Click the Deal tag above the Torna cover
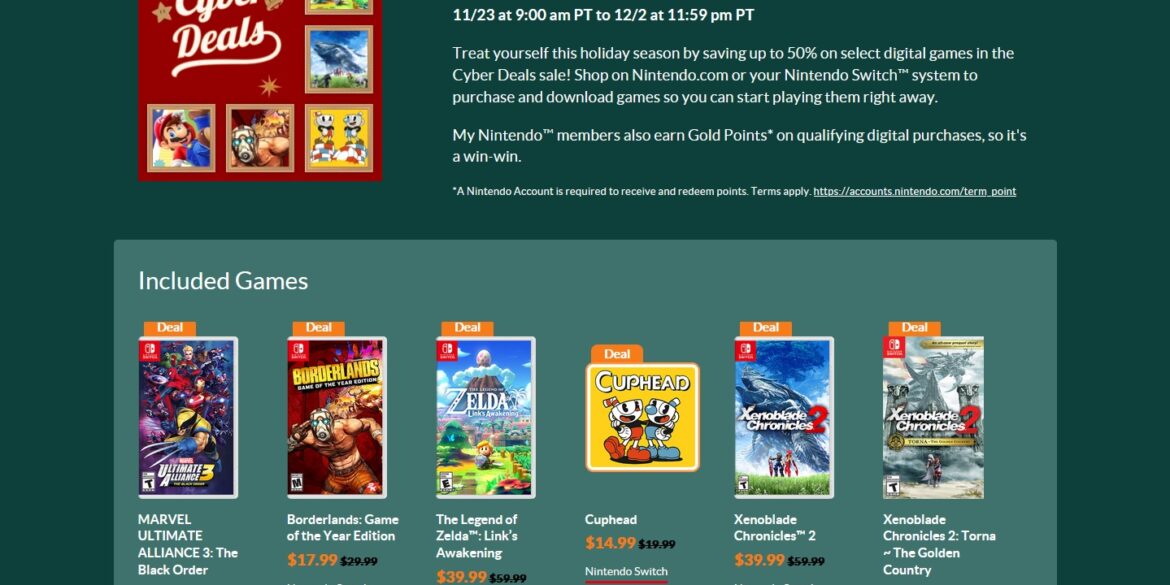 (915, 328)
